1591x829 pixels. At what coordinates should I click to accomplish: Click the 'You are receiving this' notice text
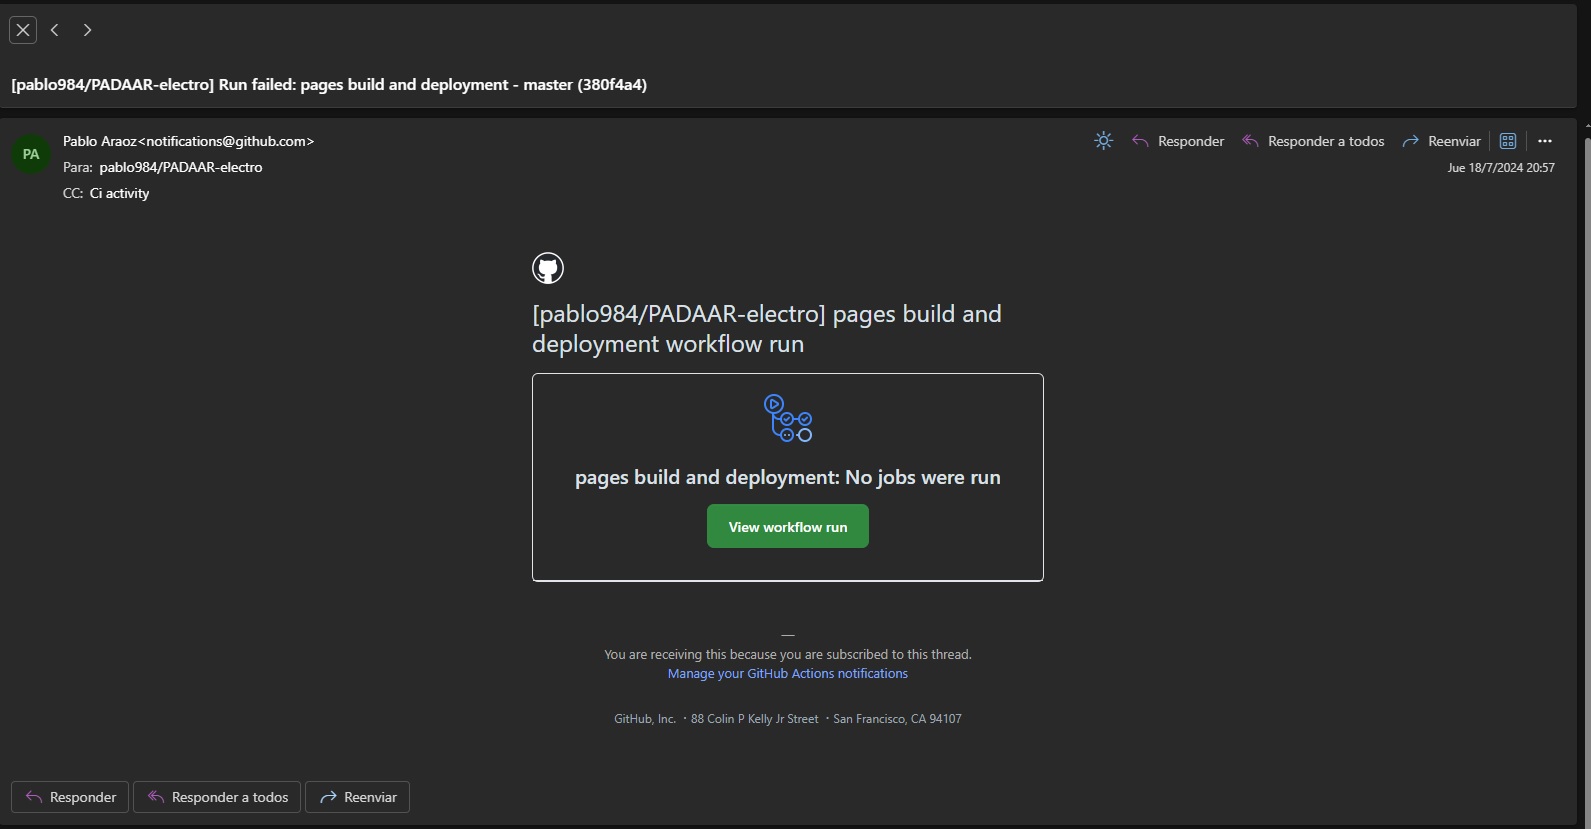(x=788, y=655)
